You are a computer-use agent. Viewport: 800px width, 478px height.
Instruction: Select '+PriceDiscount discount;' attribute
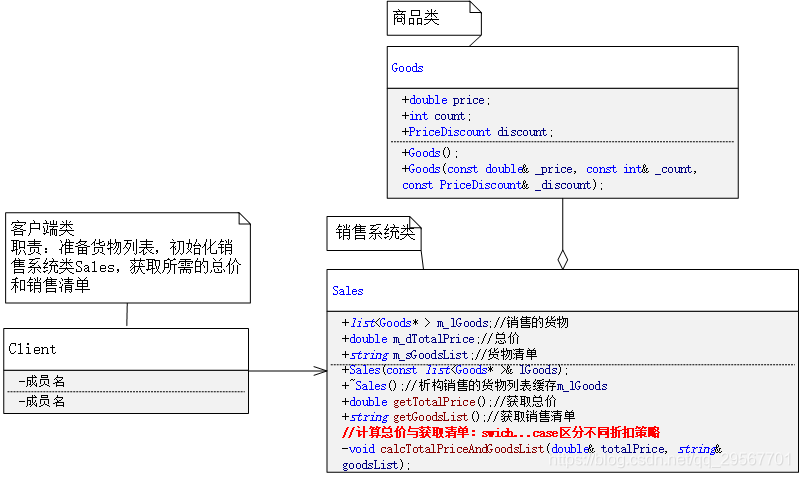478,132
